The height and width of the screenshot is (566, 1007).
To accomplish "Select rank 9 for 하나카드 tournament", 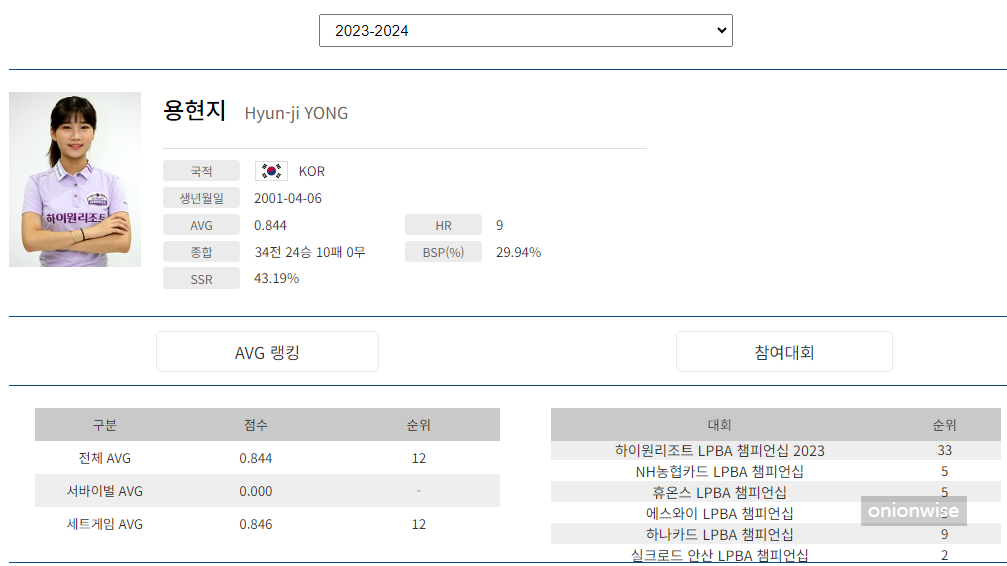I will coord(945,535).
